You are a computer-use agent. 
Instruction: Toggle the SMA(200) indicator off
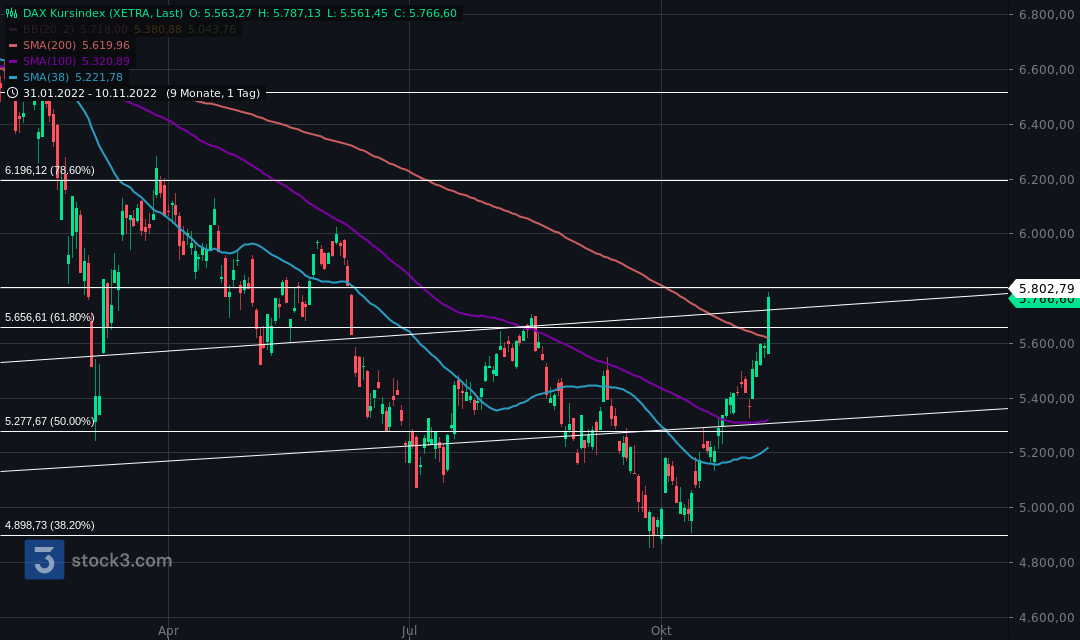13,44
